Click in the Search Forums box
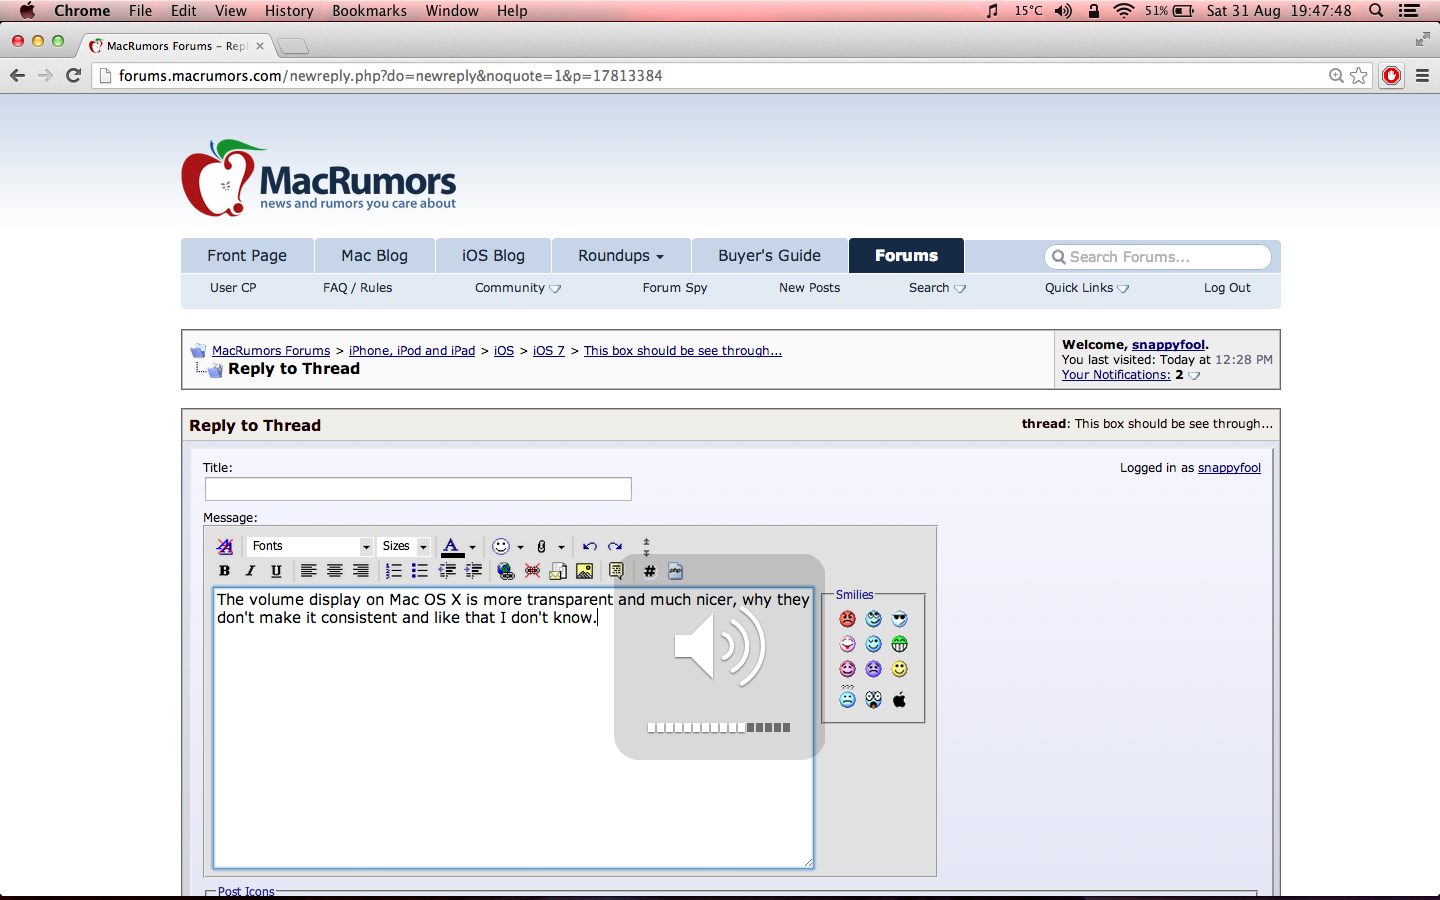The height and width of the screenshot is (900, 1440). click(x=1158, y=257)
